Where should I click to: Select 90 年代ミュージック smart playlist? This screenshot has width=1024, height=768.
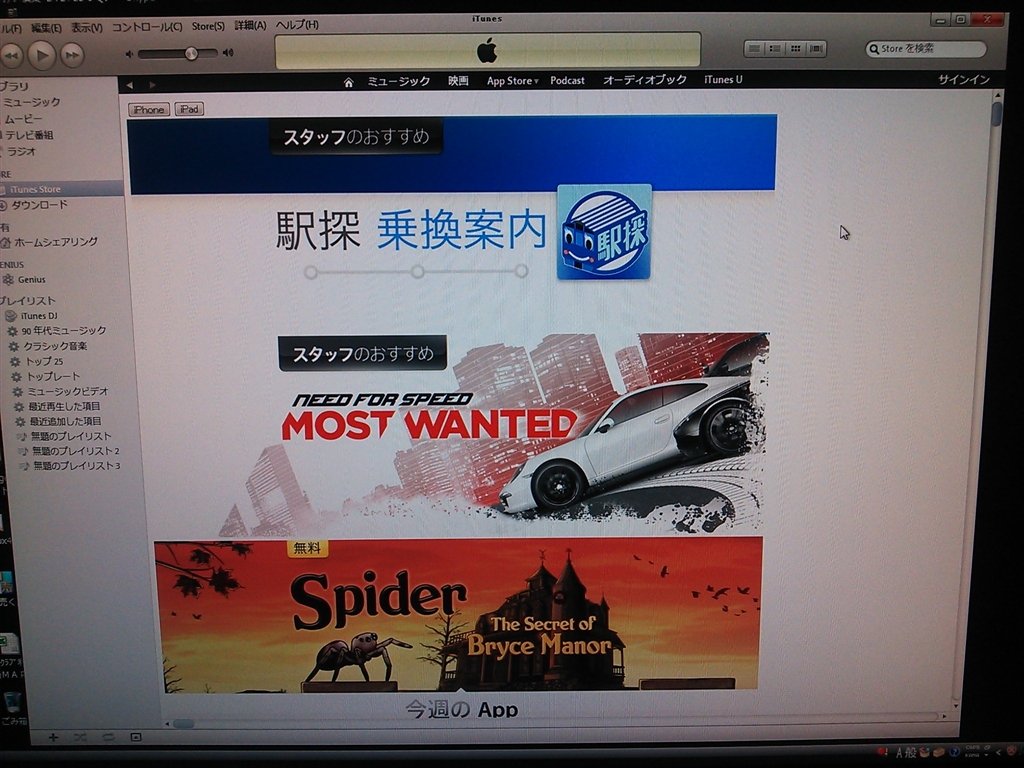pyautogui.click(x=63, y=331)
